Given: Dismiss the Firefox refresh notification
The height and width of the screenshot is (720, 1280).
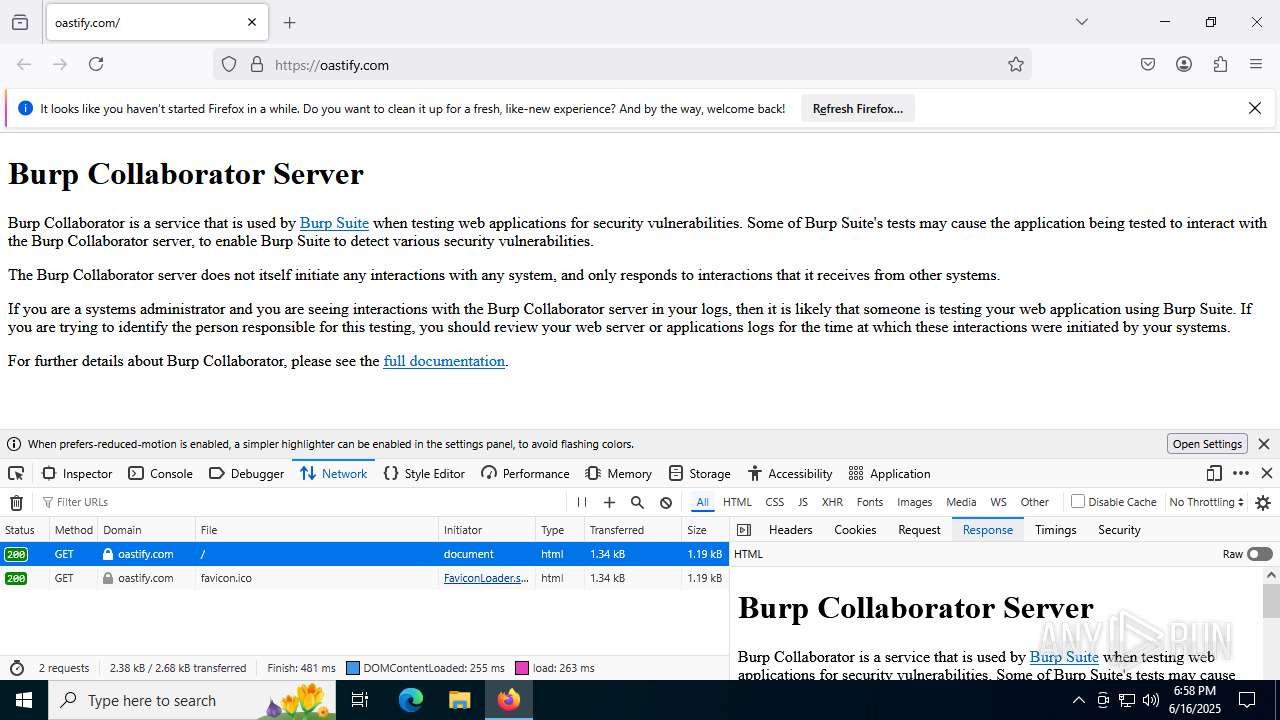Looking at the screenshot, I should pyautogui.click(x=1255, y=108).
